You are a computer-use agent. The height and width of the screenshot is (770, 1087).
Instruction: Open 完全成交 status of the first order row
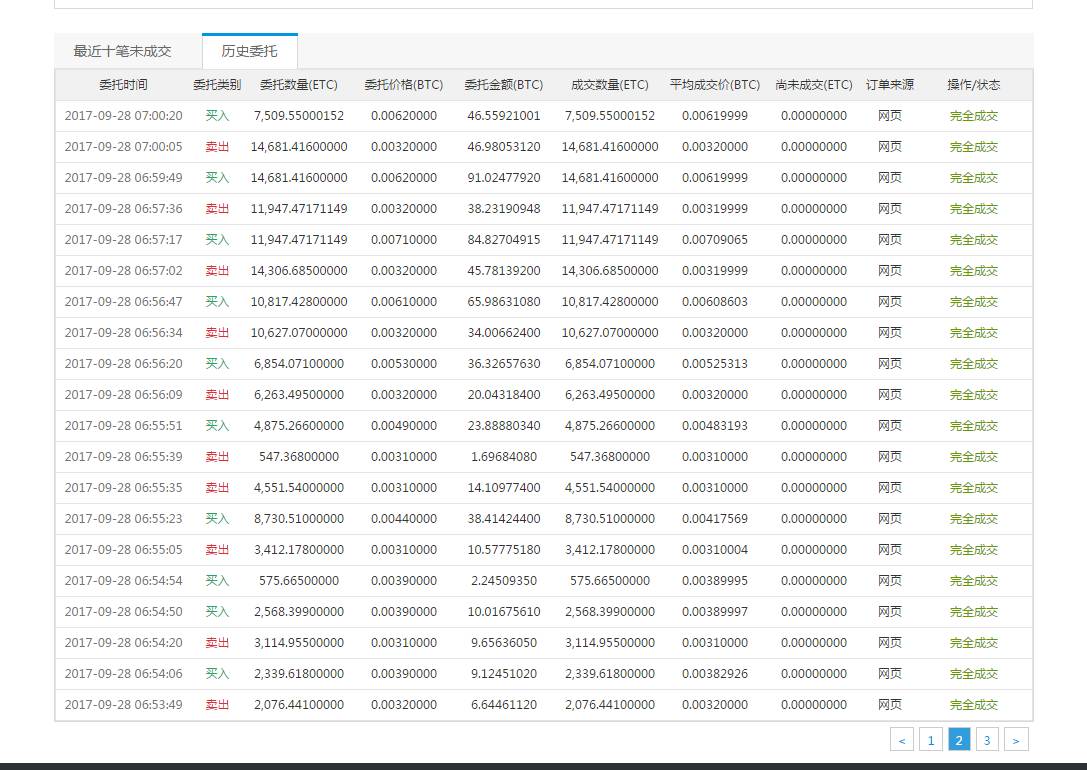(x=972, y=115)
